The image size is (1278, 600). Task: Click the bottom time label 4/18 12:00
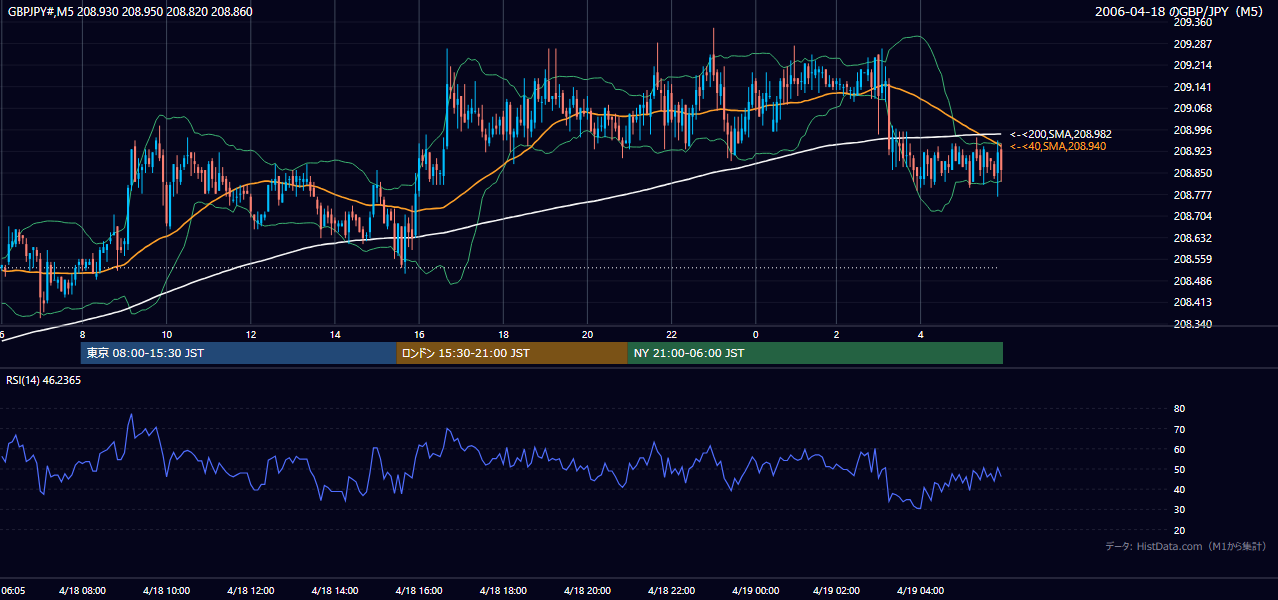pyautogui.click(x=251, y=591)
